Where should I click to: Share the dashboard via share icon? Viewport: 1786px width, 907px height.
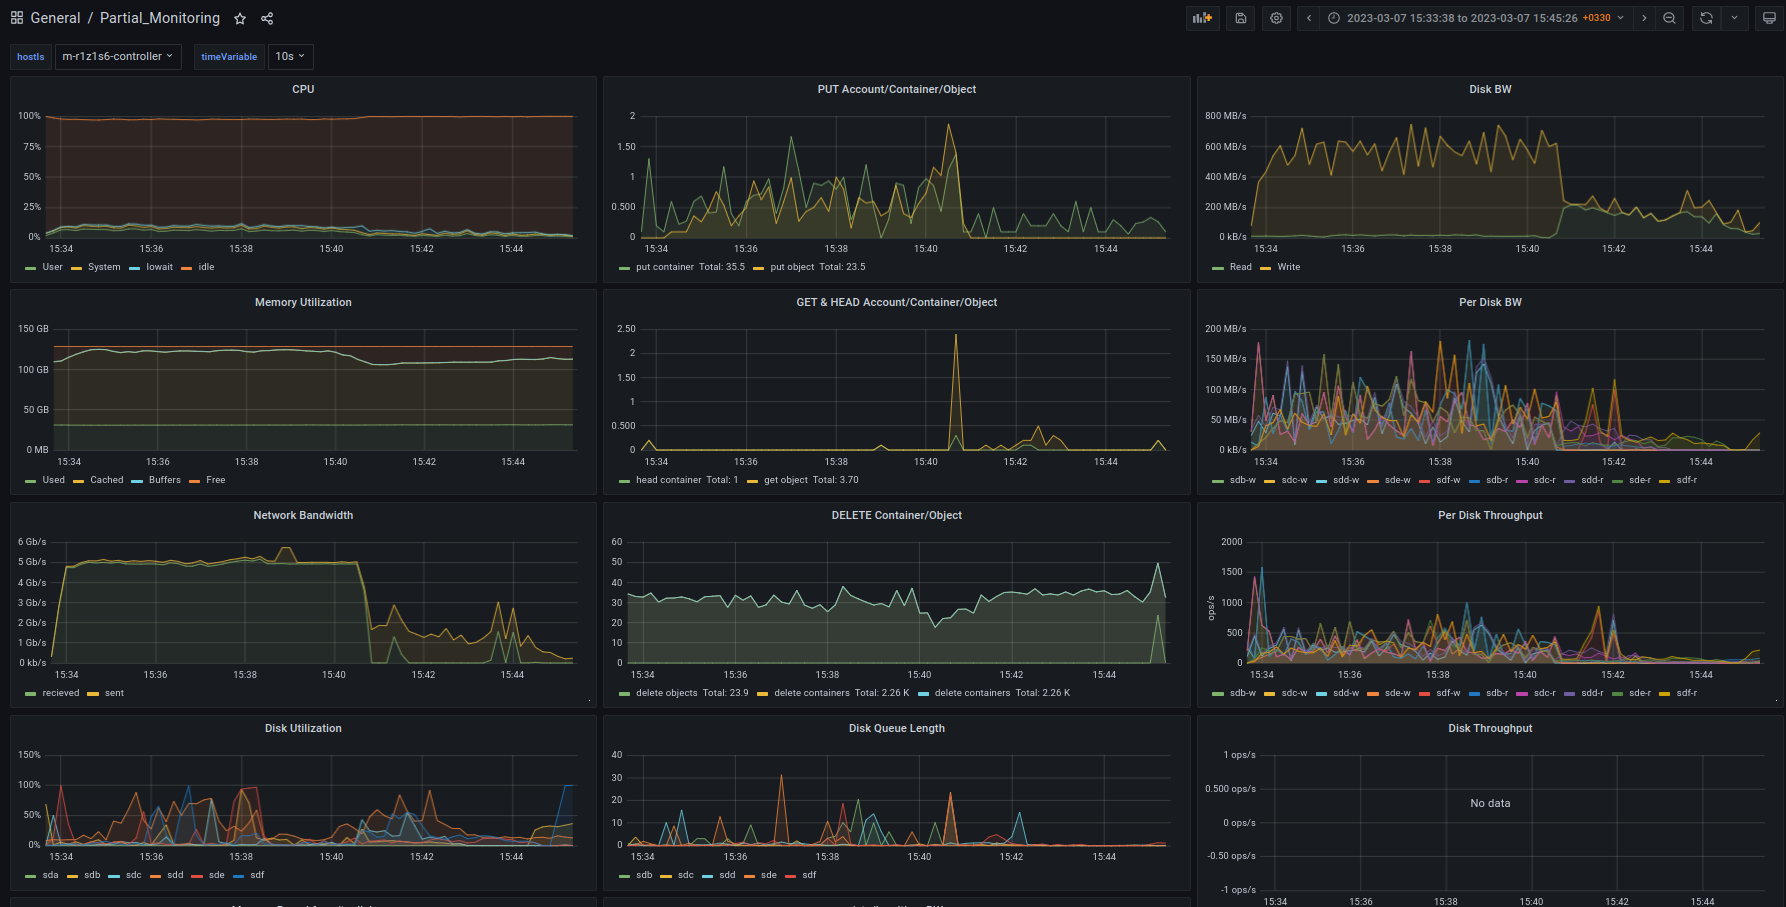pos(267,18)
